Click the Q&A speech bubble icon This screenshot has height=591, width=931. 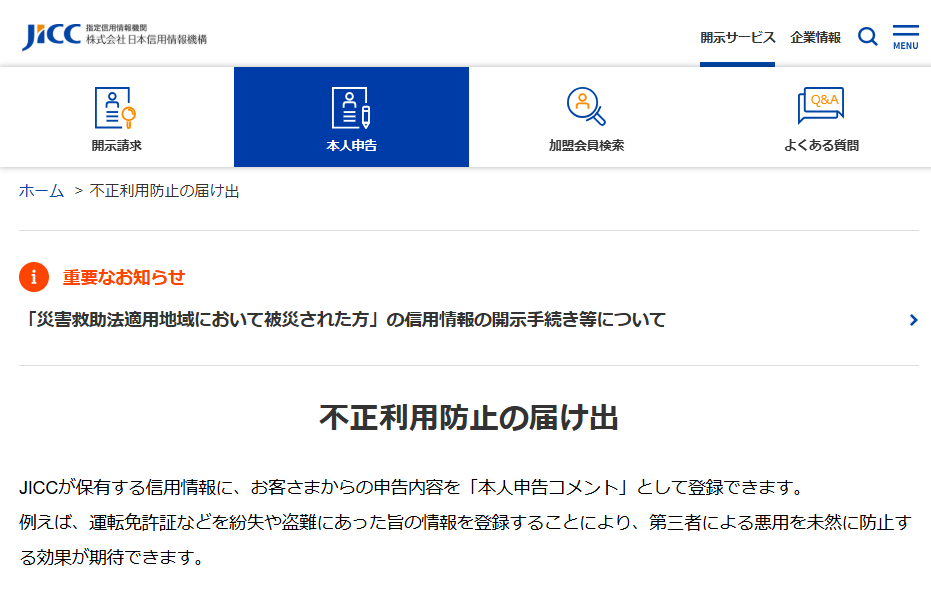tap(821, 105)
